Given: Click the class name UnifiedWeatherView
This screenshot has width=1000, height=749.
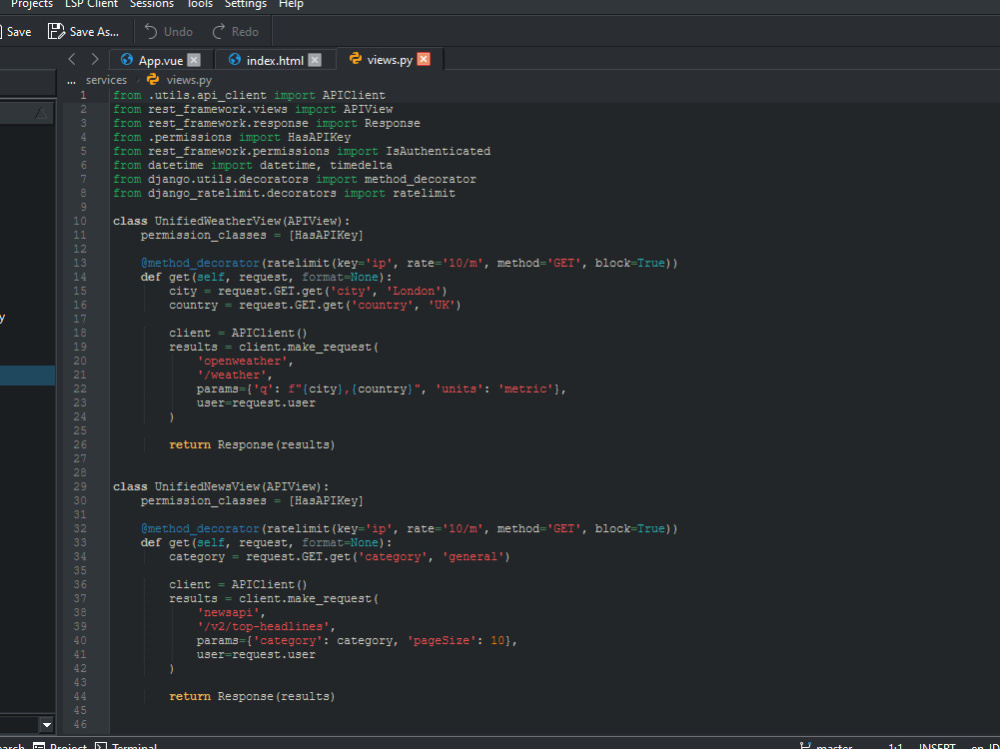Looking at the screenshot, I should tap(217, 221).
